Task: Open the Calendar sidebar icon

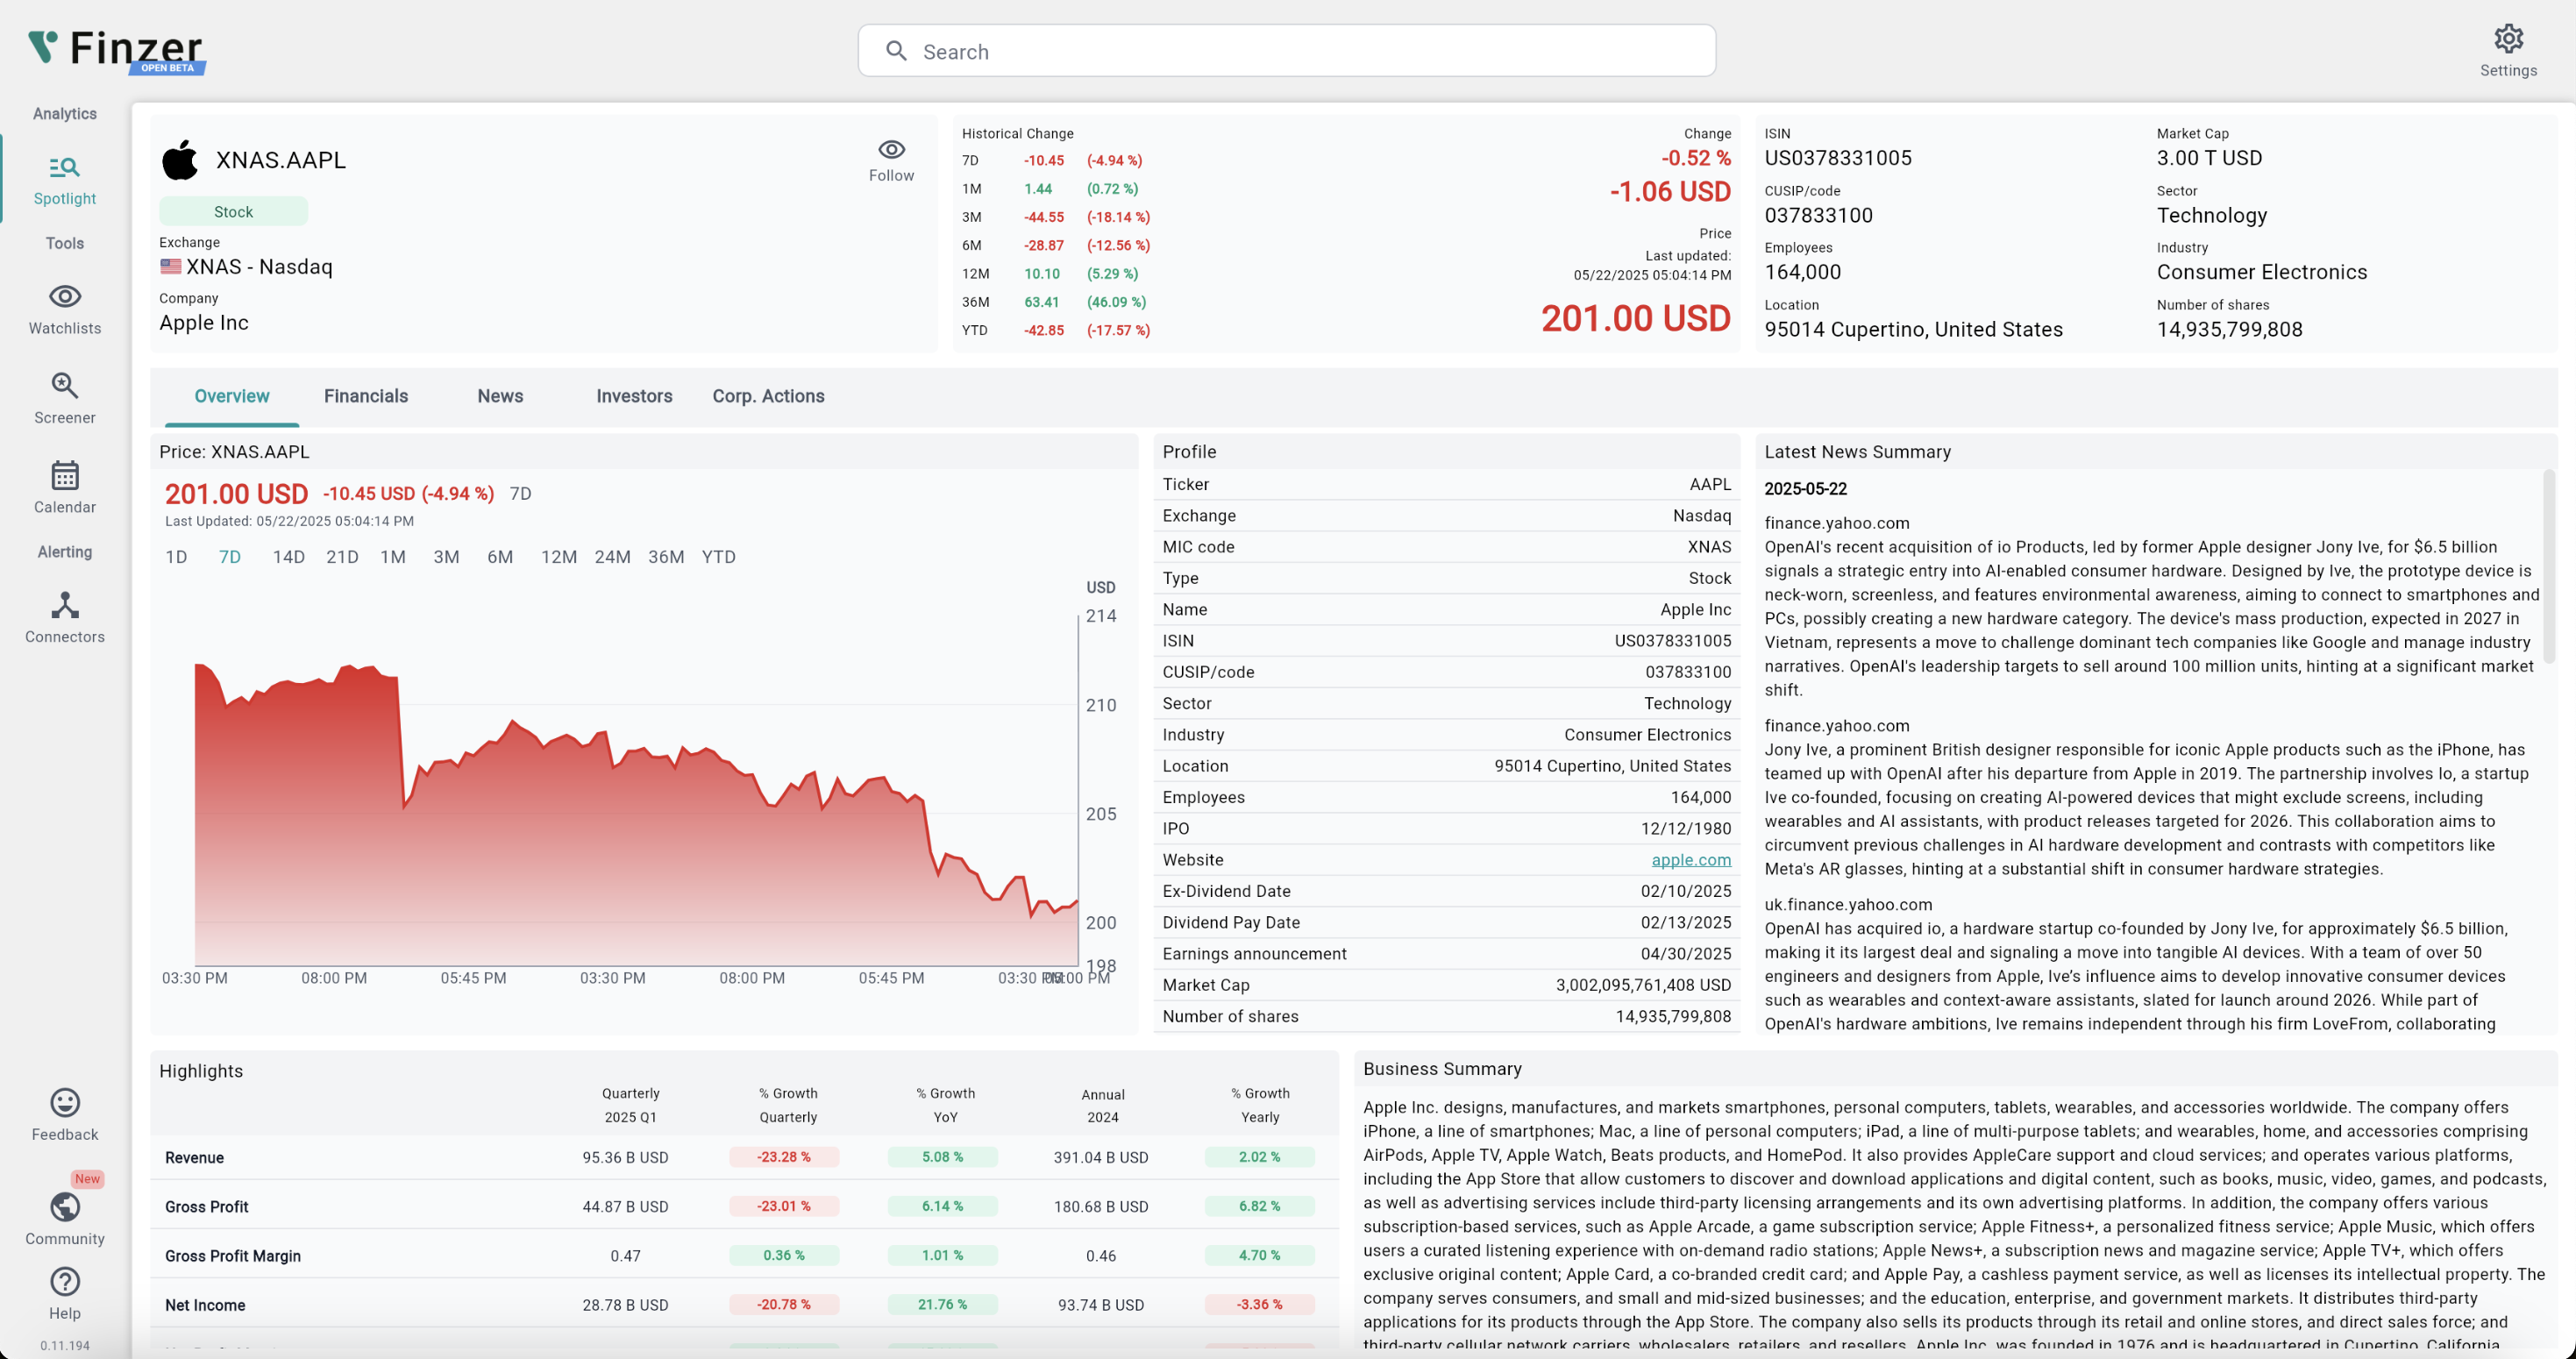Action: coord(64,475)
